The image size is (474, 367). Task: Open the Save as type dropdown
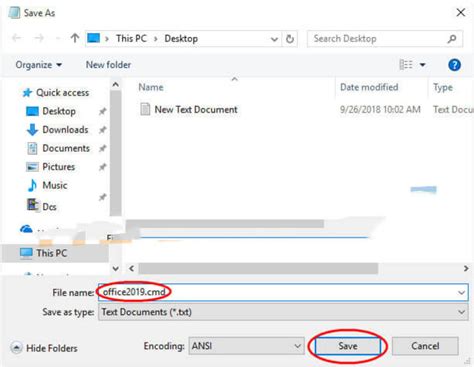283,312
